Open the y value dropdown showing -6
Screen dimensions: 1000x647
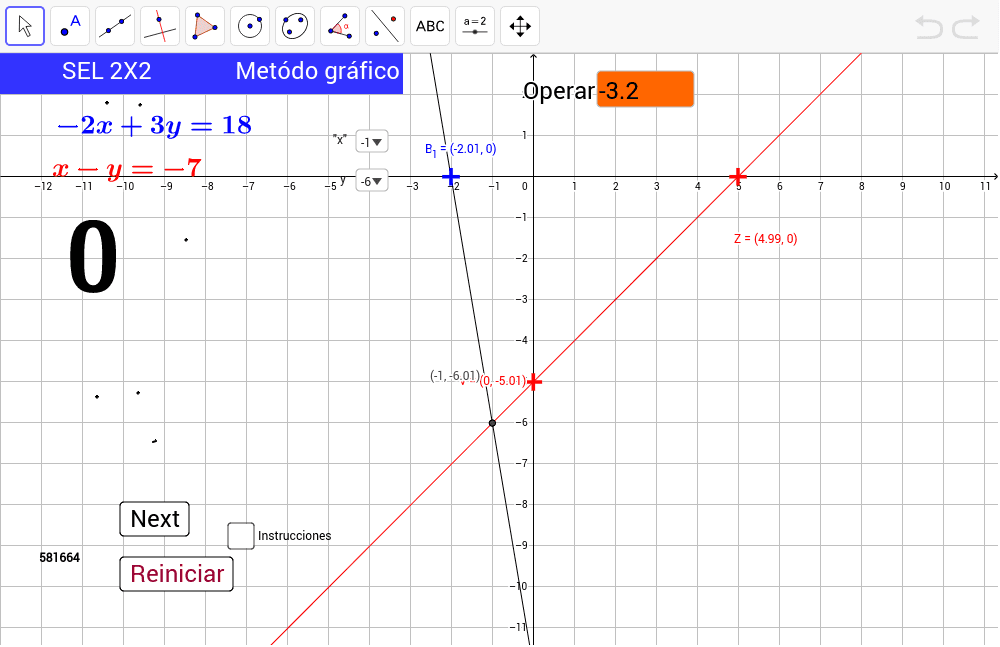point(372,181)
